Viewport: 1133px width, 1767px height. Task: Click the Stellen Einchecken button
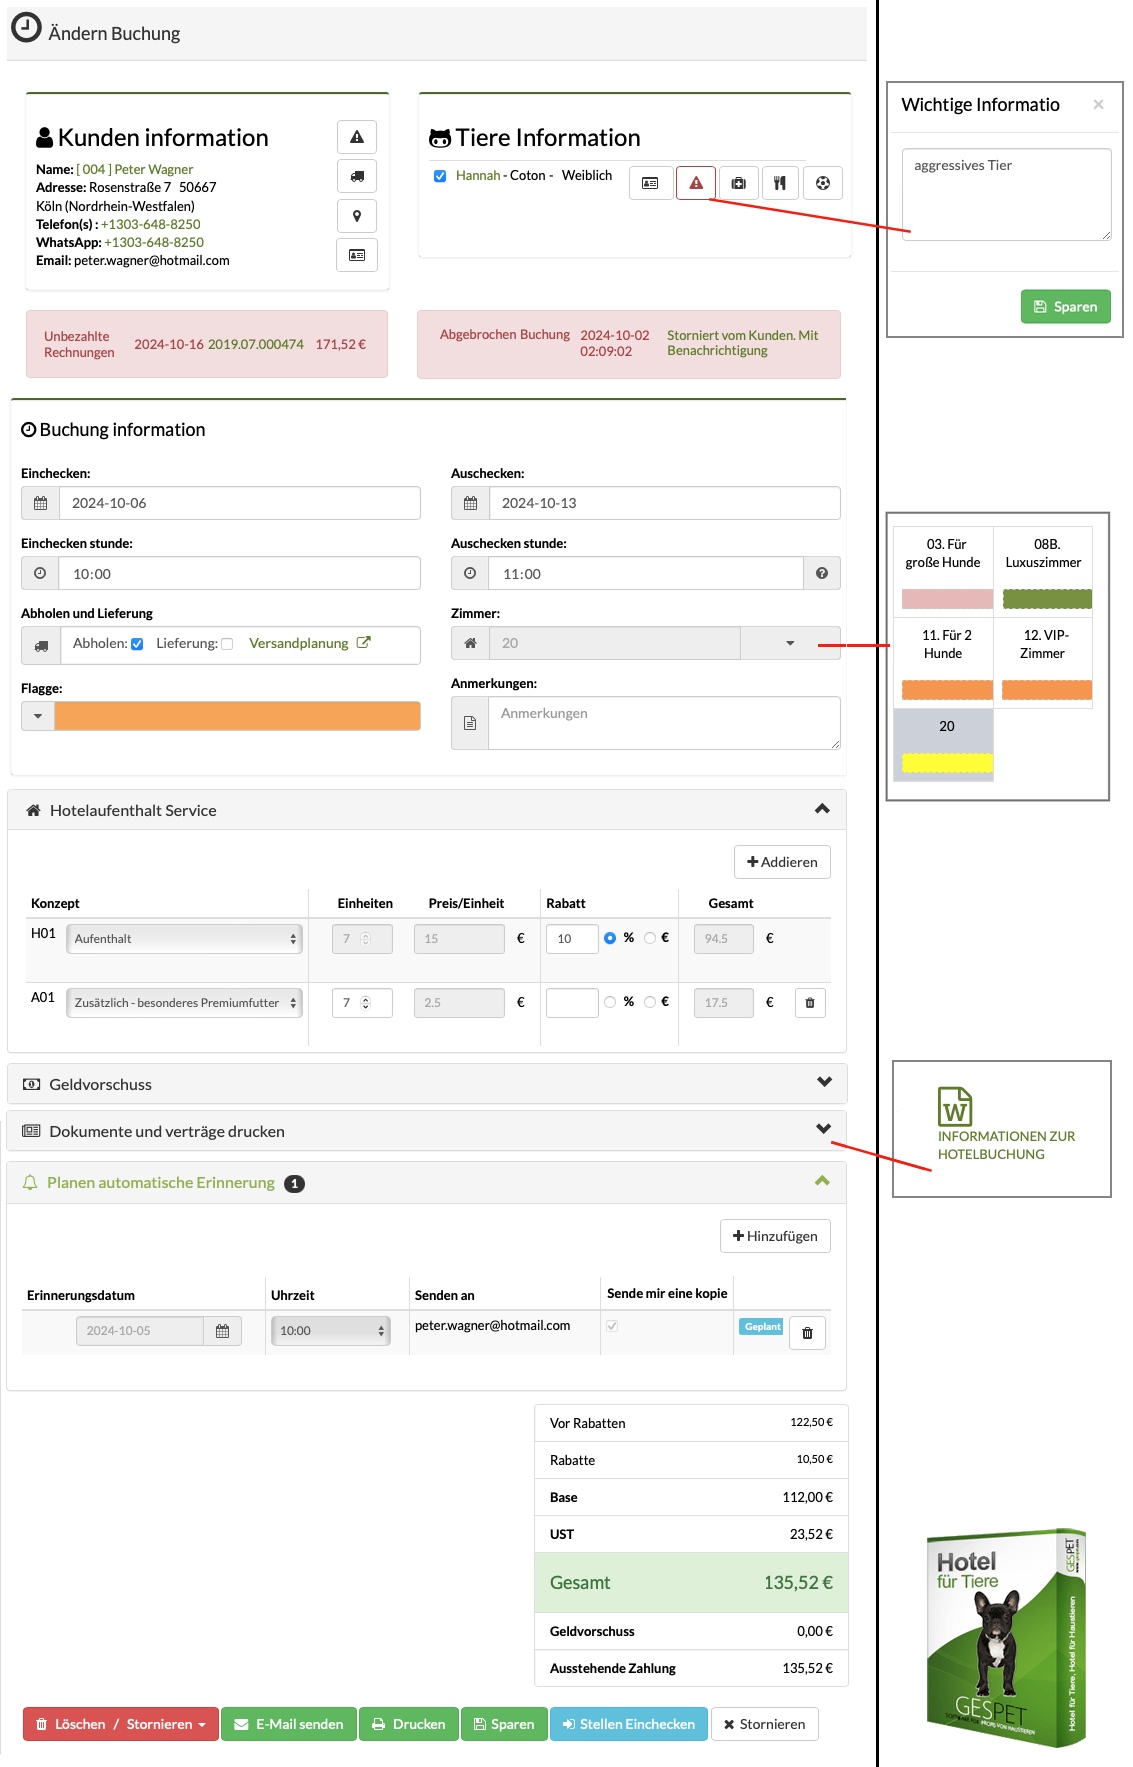tap(629, 1724)
